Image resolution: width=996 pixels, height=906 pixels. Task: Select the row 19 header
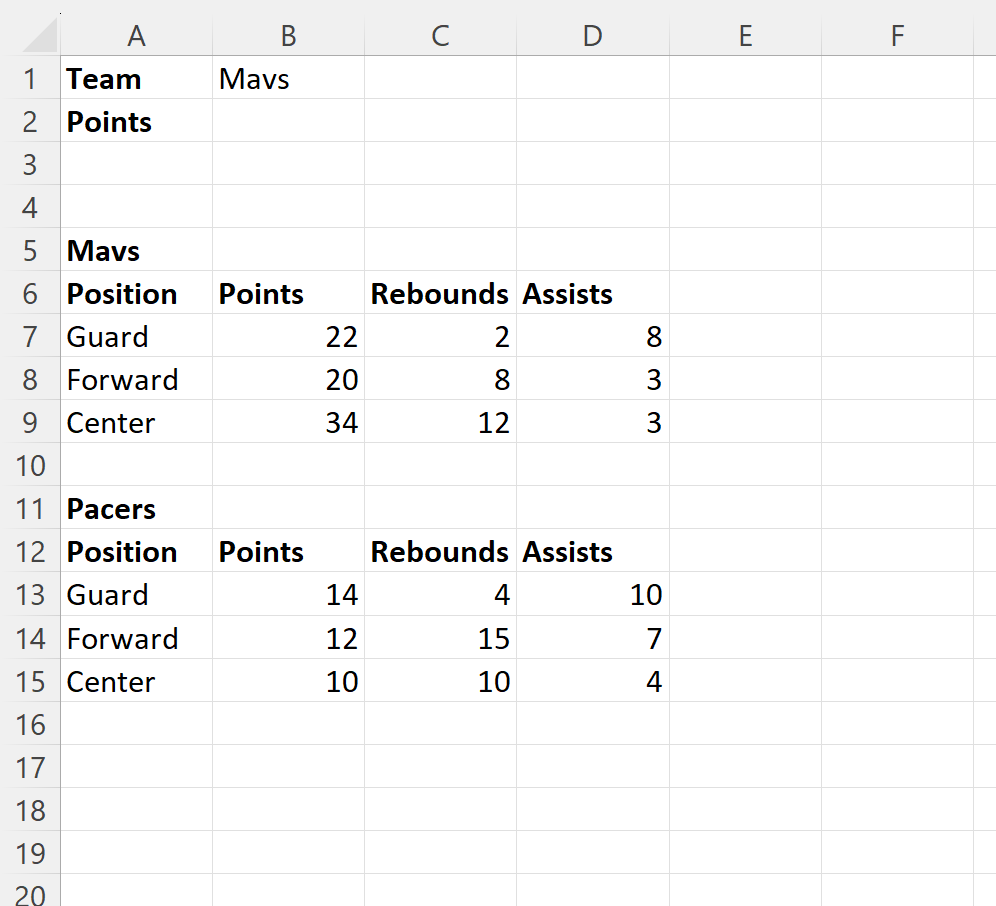point(30,853)
